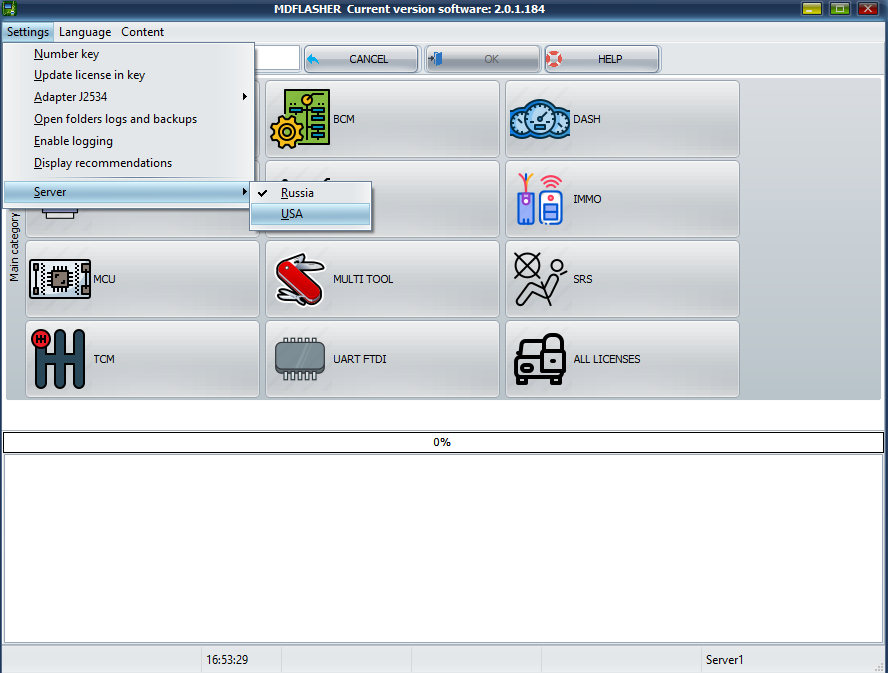Click the Main category vertical label
Viewport: 888px width, 673px height.
click(x=14, y=247)
